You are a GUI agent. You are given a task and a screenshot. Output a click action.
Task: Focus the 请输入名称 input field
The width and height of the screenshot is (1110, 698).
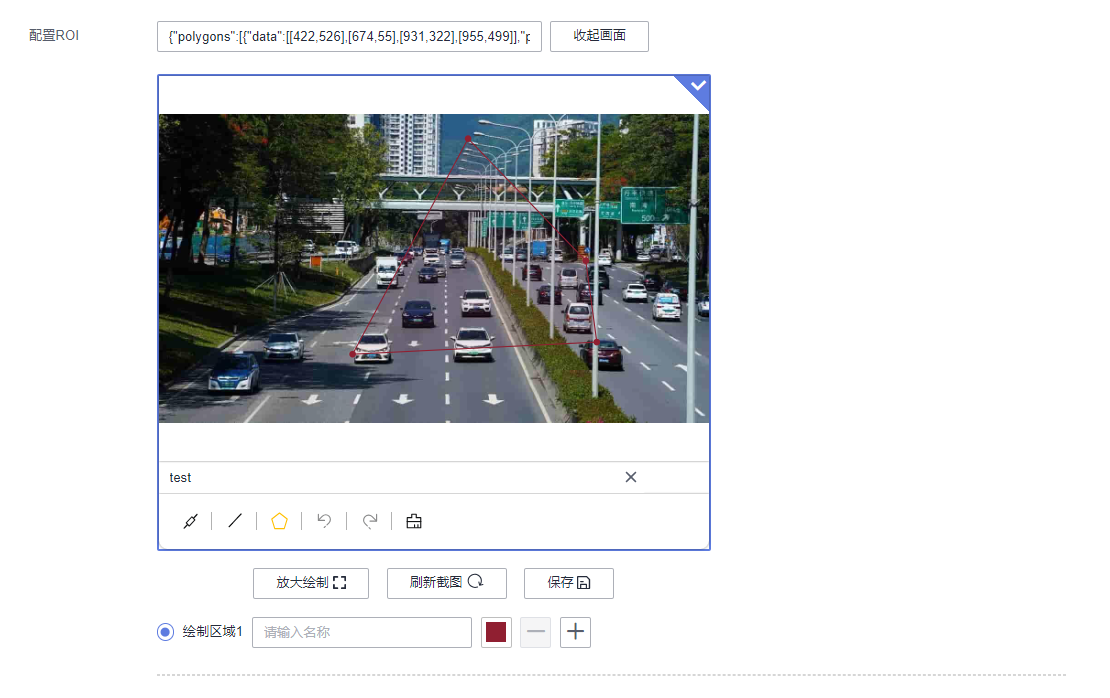click(362, 632)
